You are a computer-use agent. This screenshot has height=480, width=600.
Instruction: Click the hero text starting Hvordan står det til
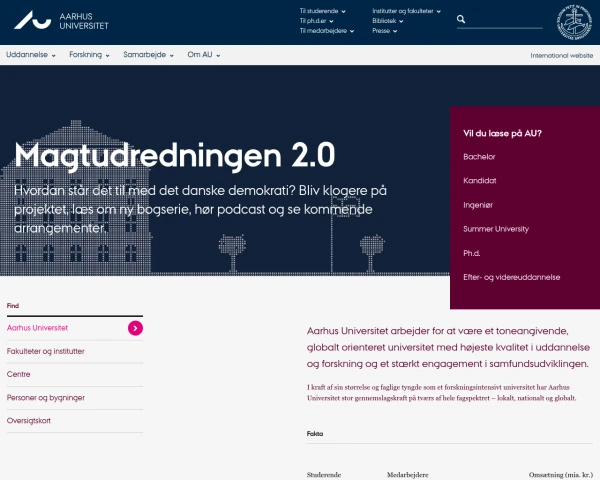point(201,209)
